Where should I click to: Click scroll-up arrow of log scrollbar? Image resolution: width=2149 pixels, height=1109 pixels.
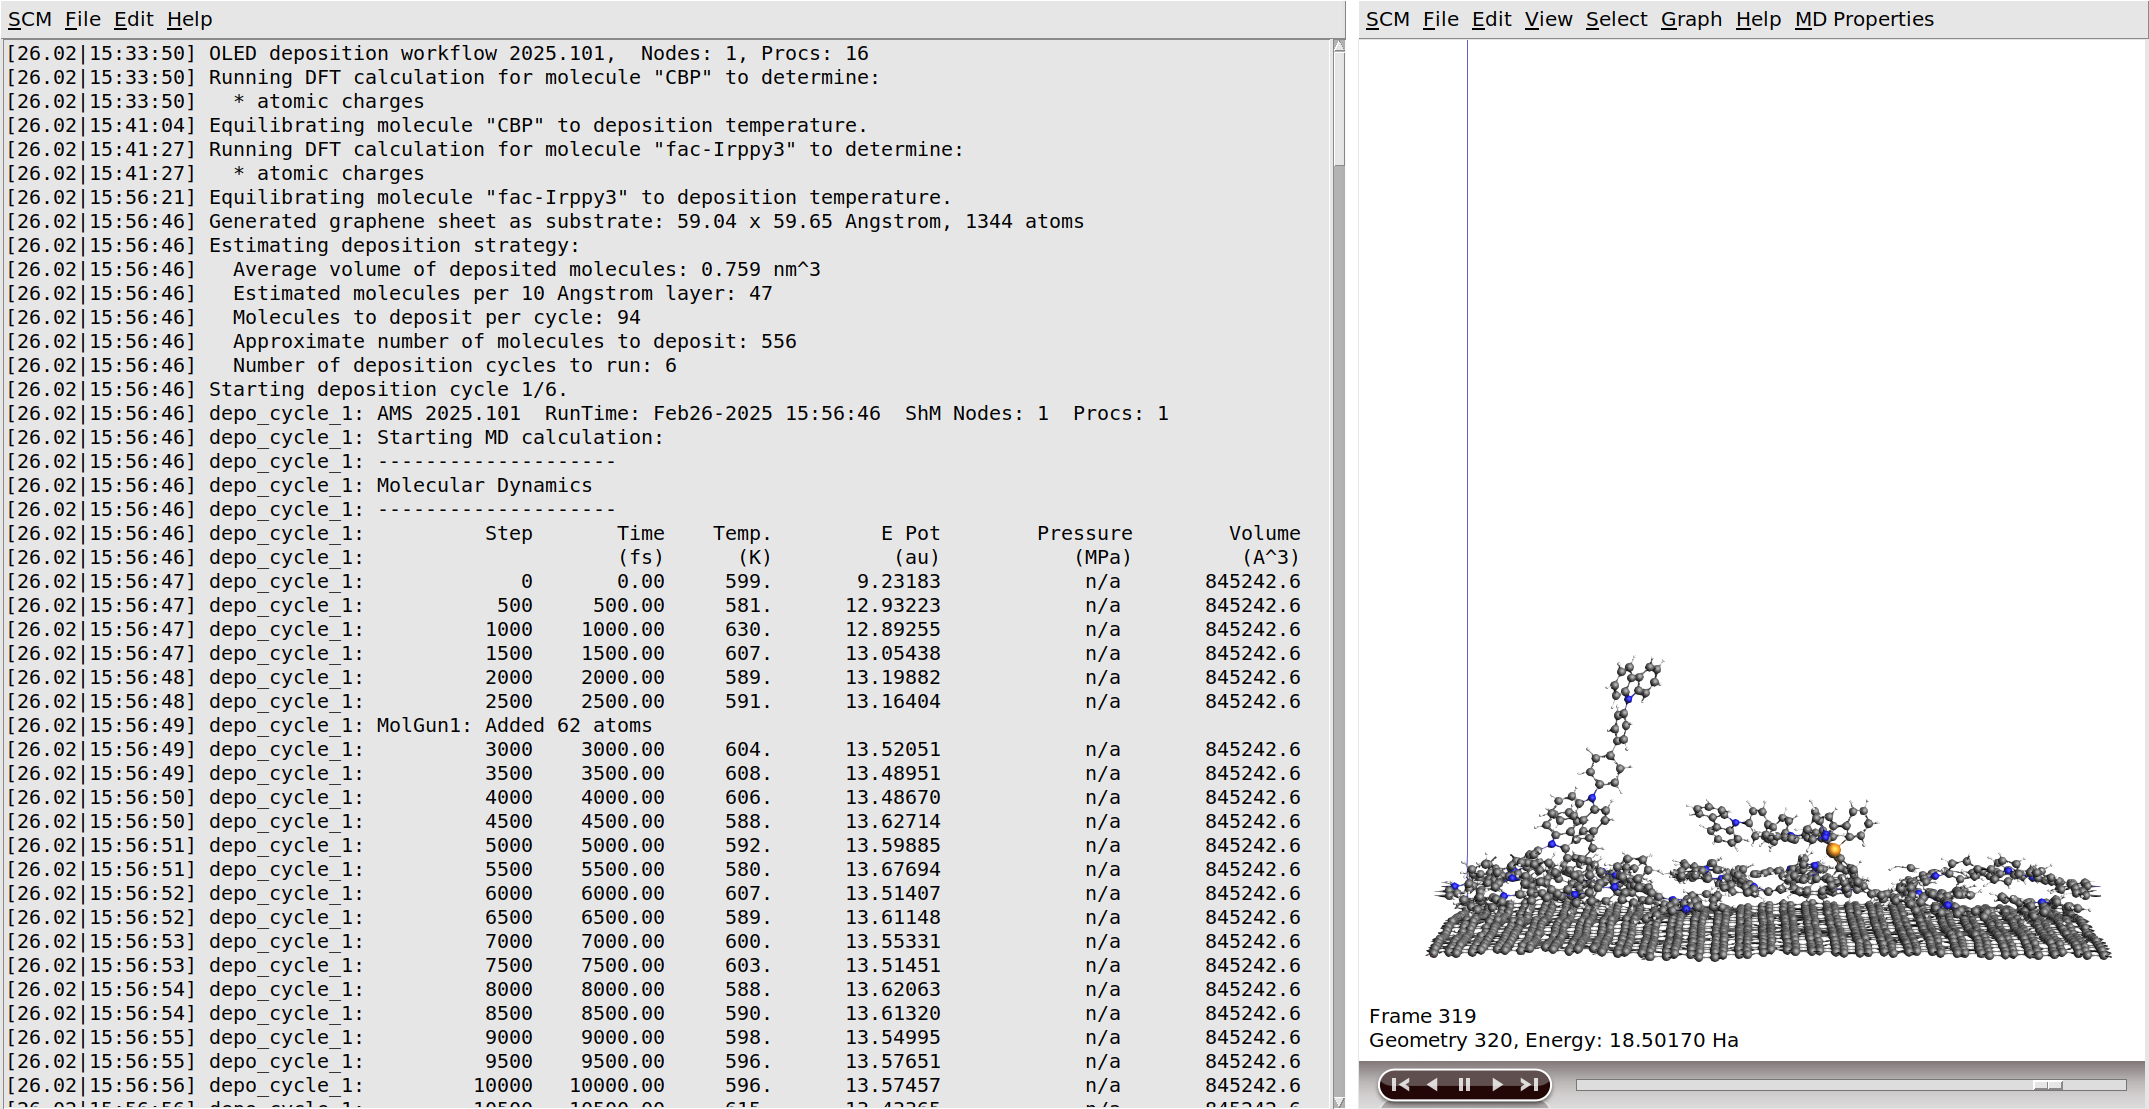[1339, 46]
